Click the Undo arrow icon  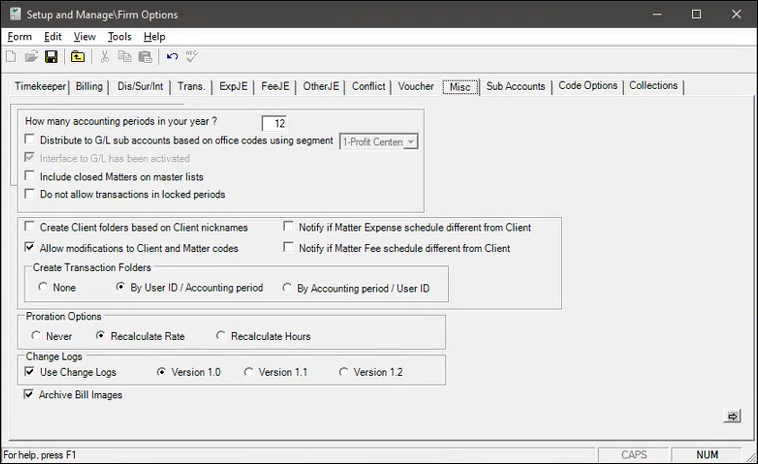(173, 57)
